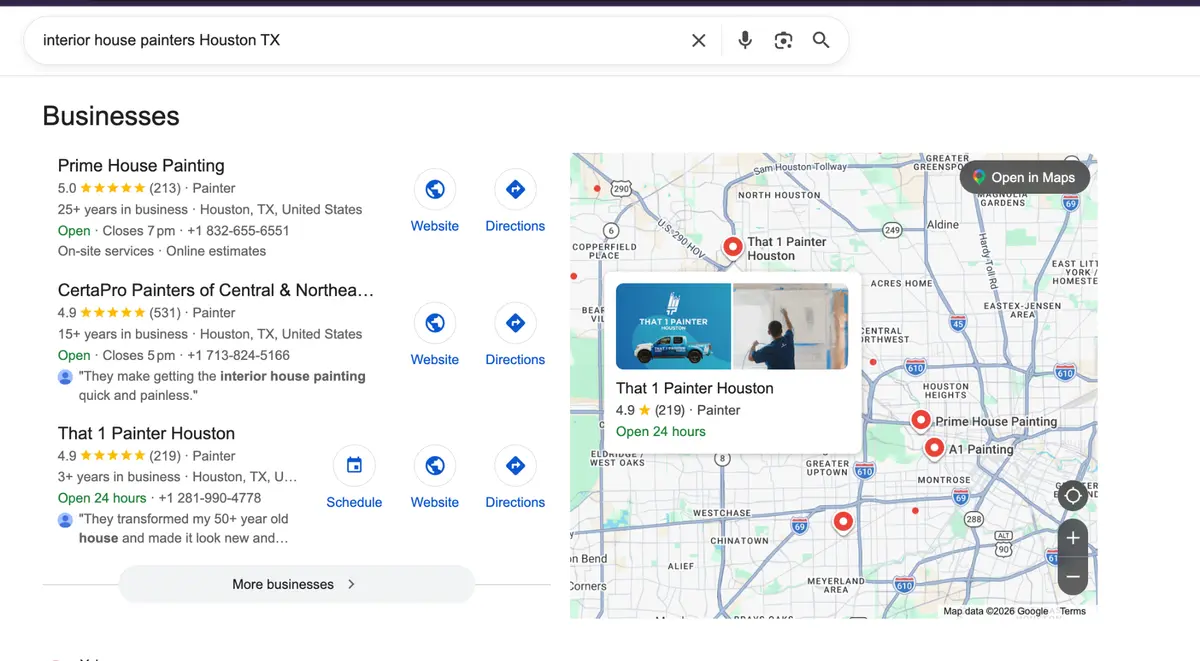Click the magnifying glass search icon

coord(821,40)
